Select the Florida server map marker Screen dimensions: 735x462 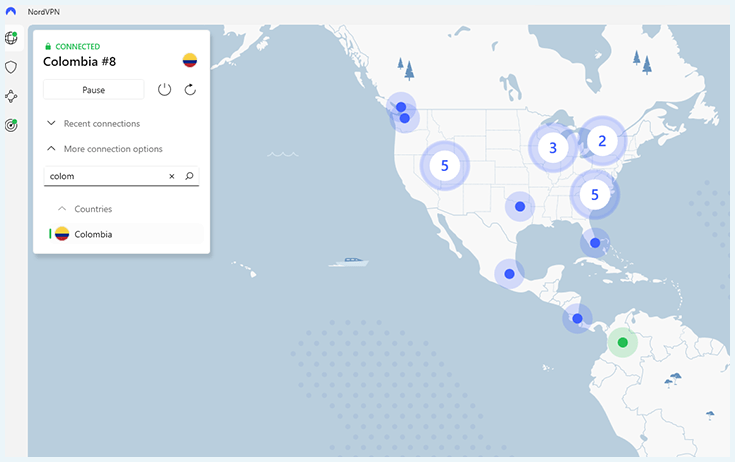(595, 243)
